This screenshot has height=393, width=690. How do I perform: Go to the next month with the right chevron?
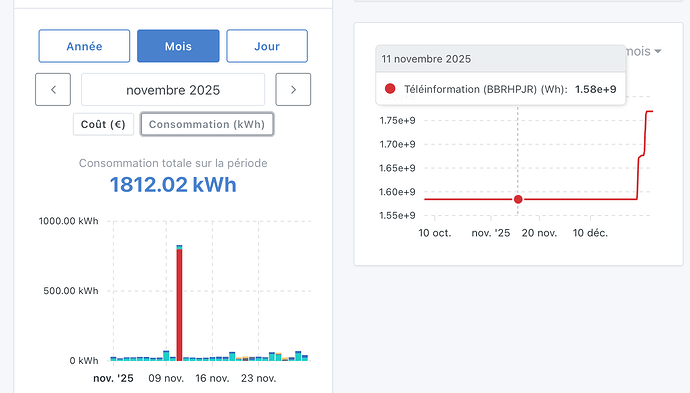pos(293,89)
